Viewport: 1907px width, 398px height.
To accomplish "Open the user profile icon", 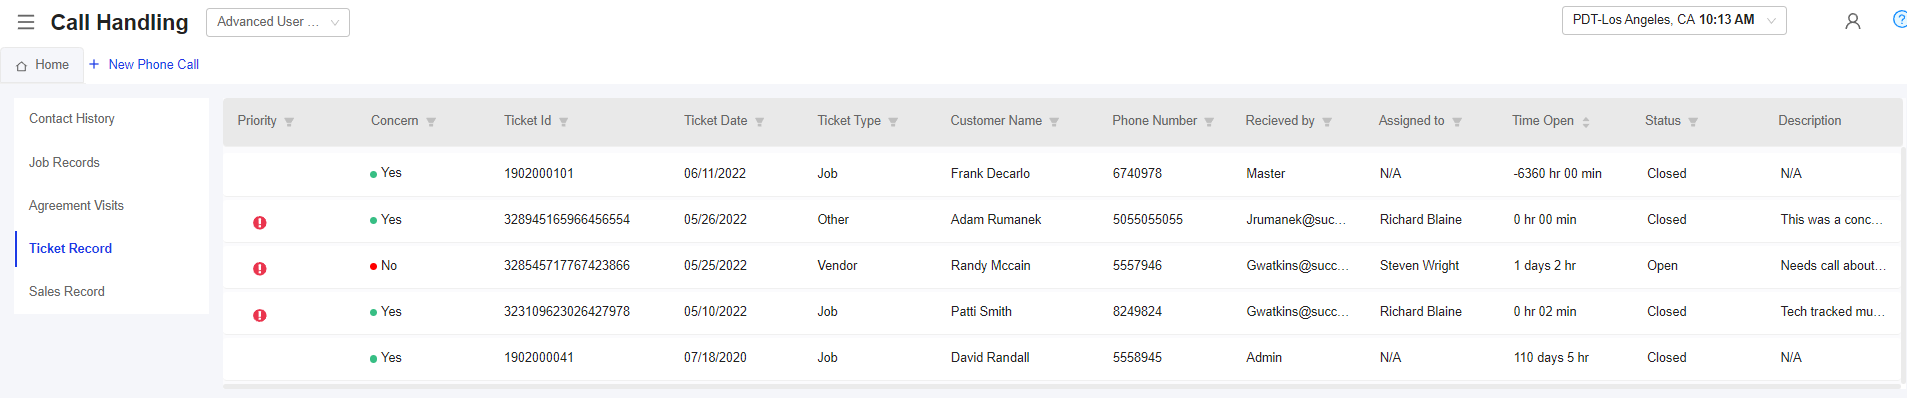I will pyautogui.click(x=1852, y=21).
